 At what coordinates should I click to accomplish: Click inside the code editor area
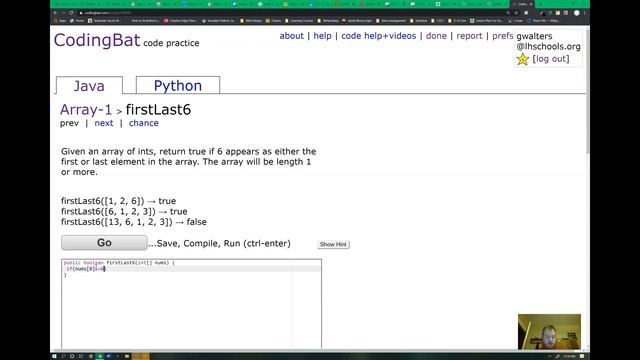pyautogui.click(x=191, y=304)
